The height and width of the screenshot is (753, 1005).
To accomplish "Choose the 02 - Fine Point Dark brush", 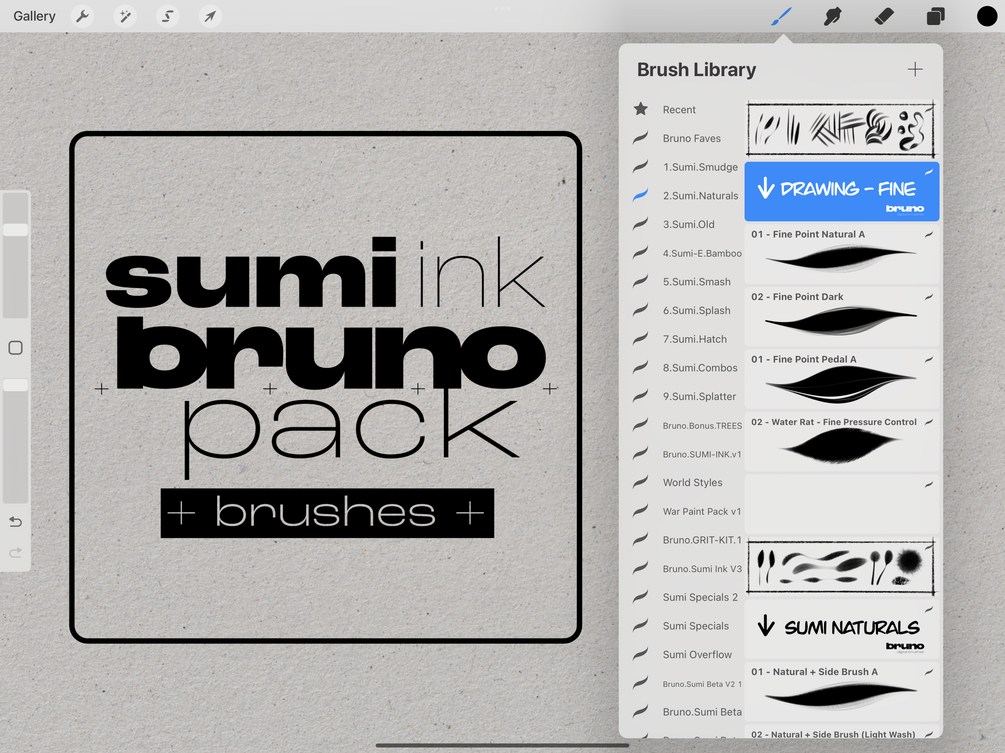I will point(842,317).
